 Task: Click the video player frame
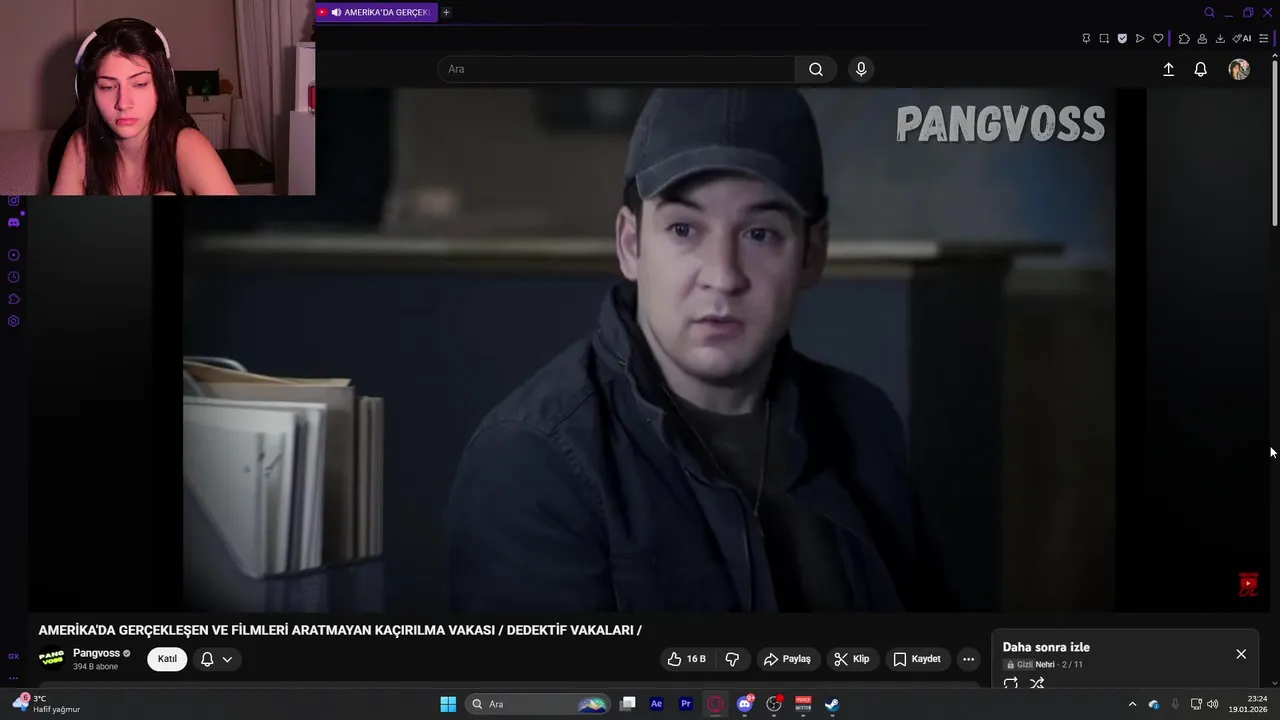(x=649, y=349)
